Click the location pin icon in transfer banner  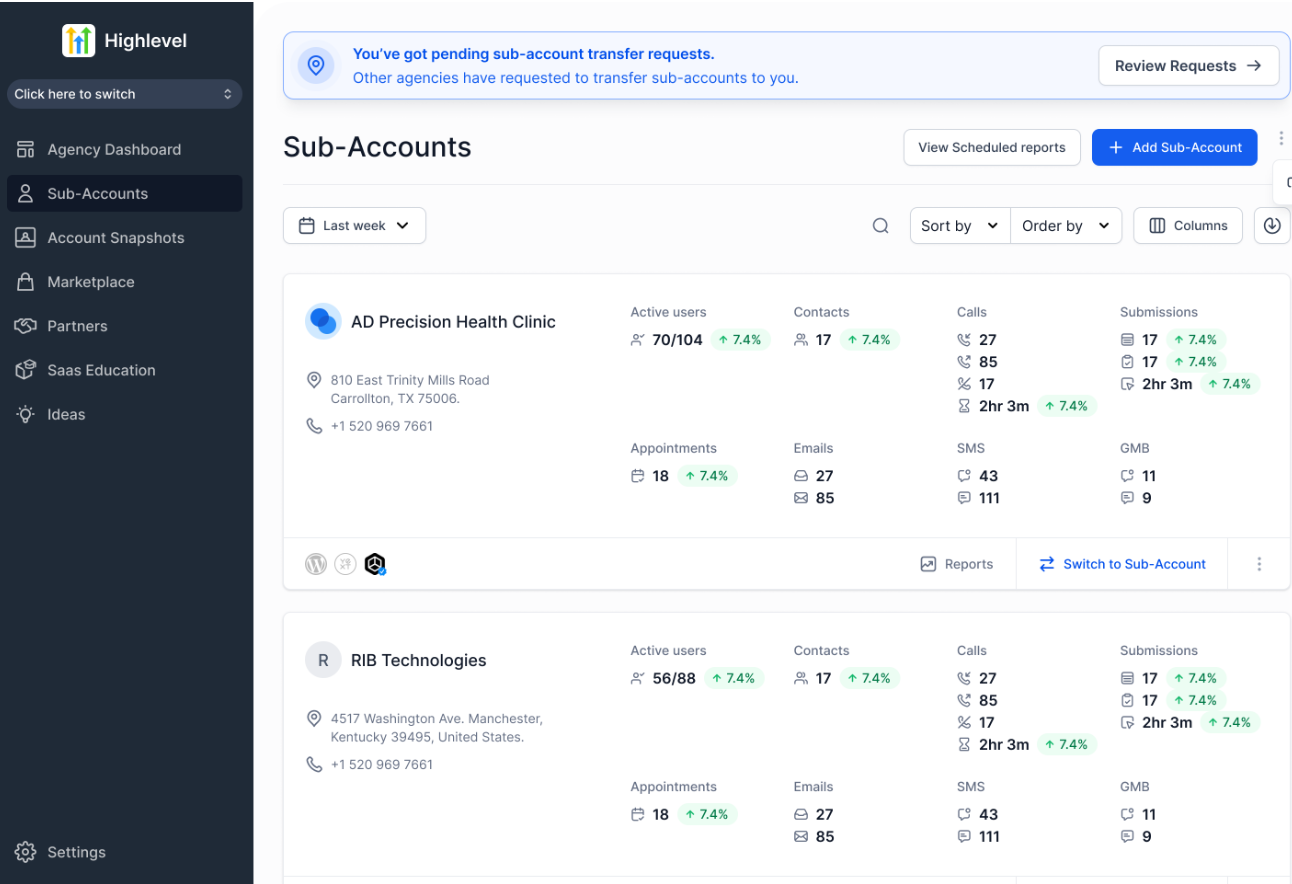pyautogui.click(x=316, y=66)
